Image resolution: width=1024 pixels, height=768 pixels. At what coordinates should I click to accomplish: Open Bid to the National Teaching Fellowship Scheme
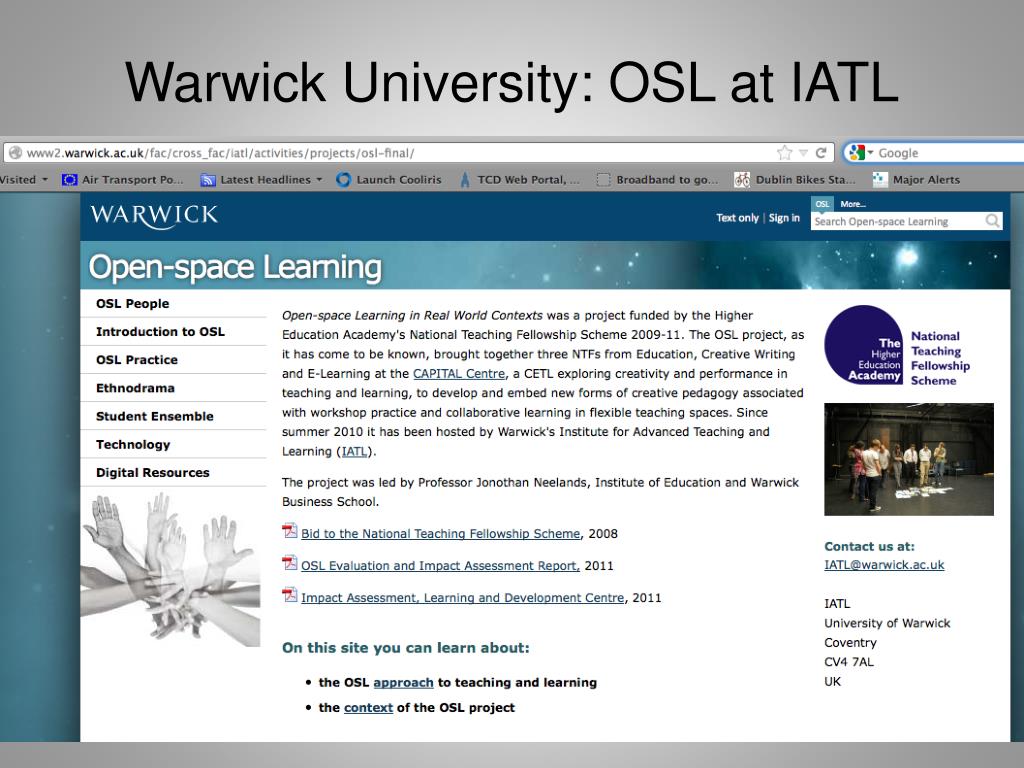point(440,534)
